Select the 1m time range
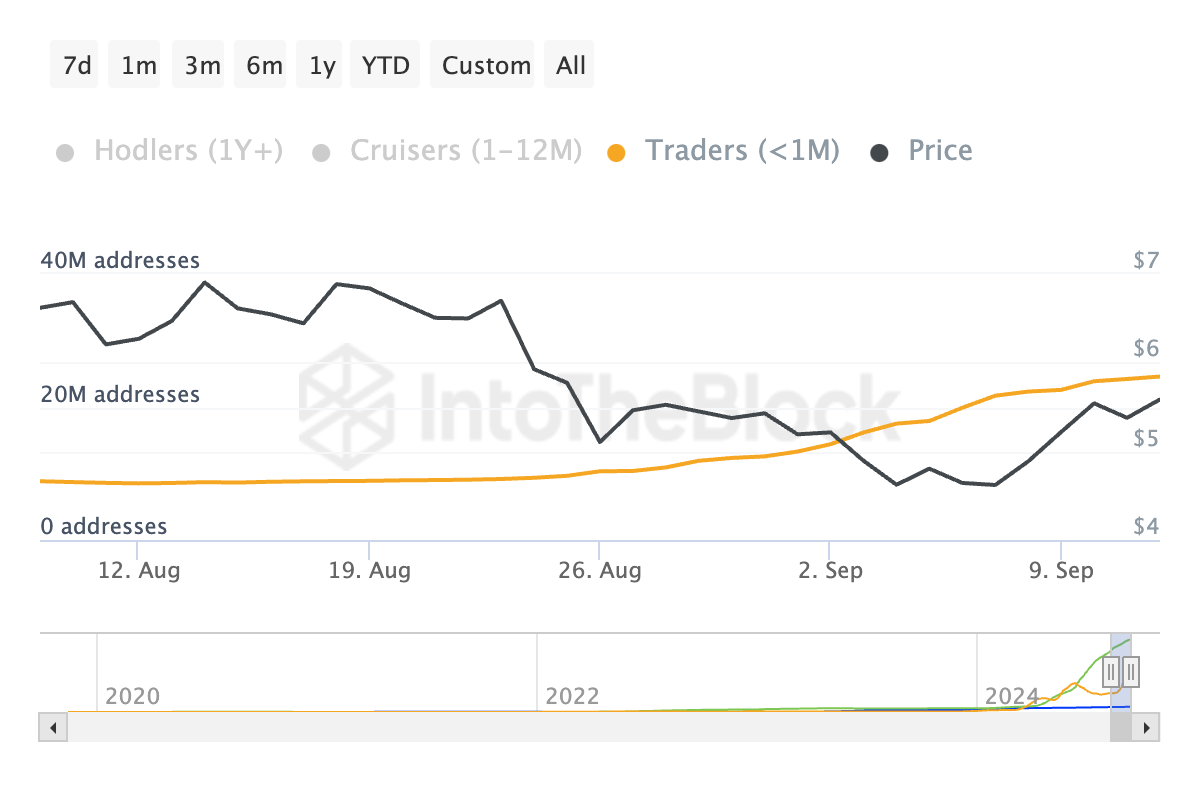Viewport: 1200px width, 800px height. tap(138, 66)
